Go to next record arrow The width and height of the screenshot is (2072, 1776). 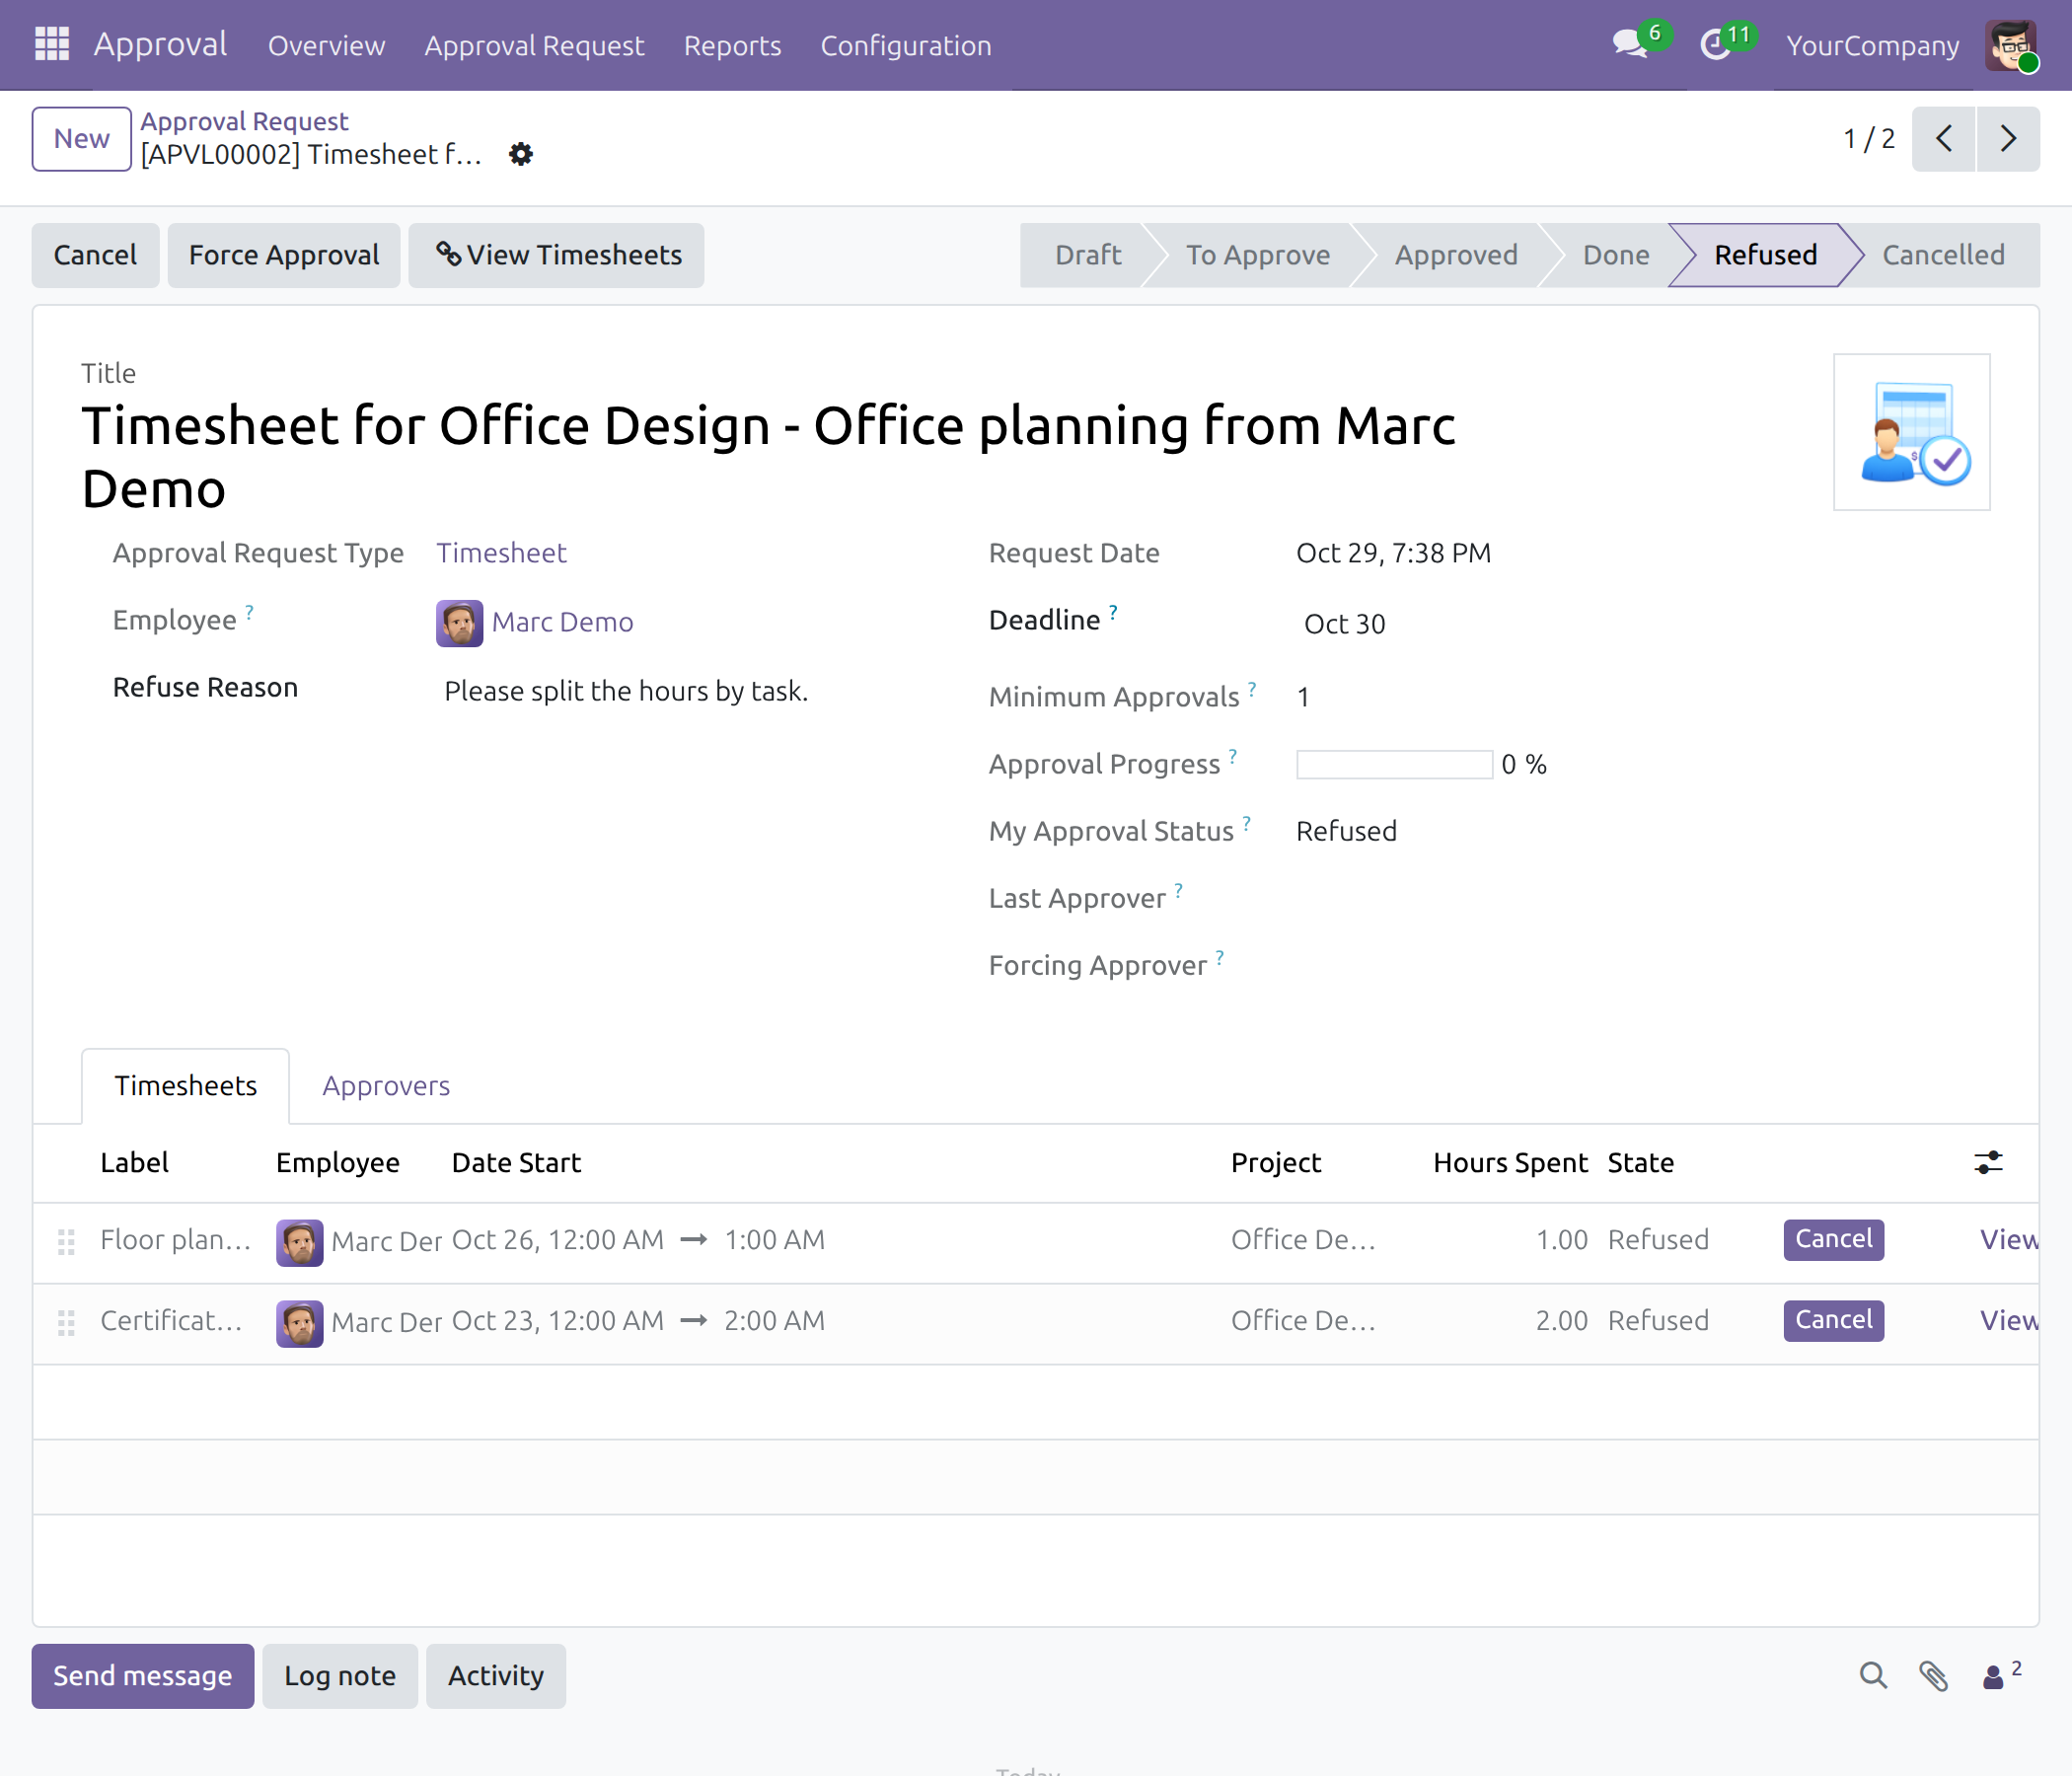(x=2007, y=139)
